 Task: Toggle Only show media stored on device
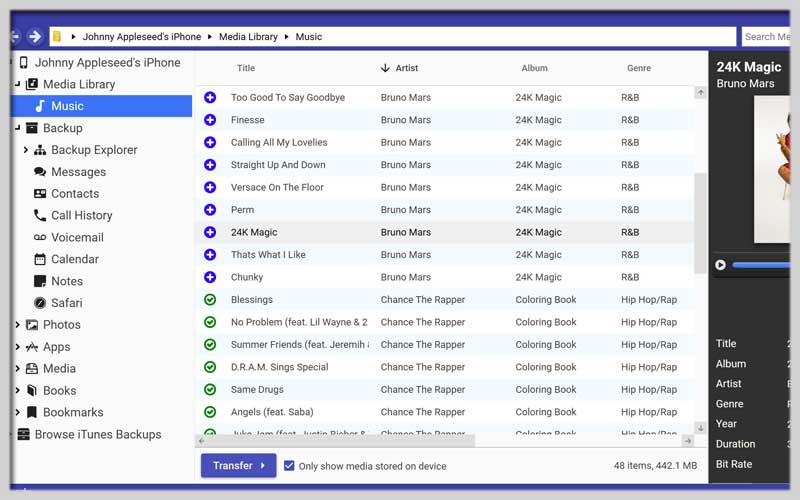[289, 466]
